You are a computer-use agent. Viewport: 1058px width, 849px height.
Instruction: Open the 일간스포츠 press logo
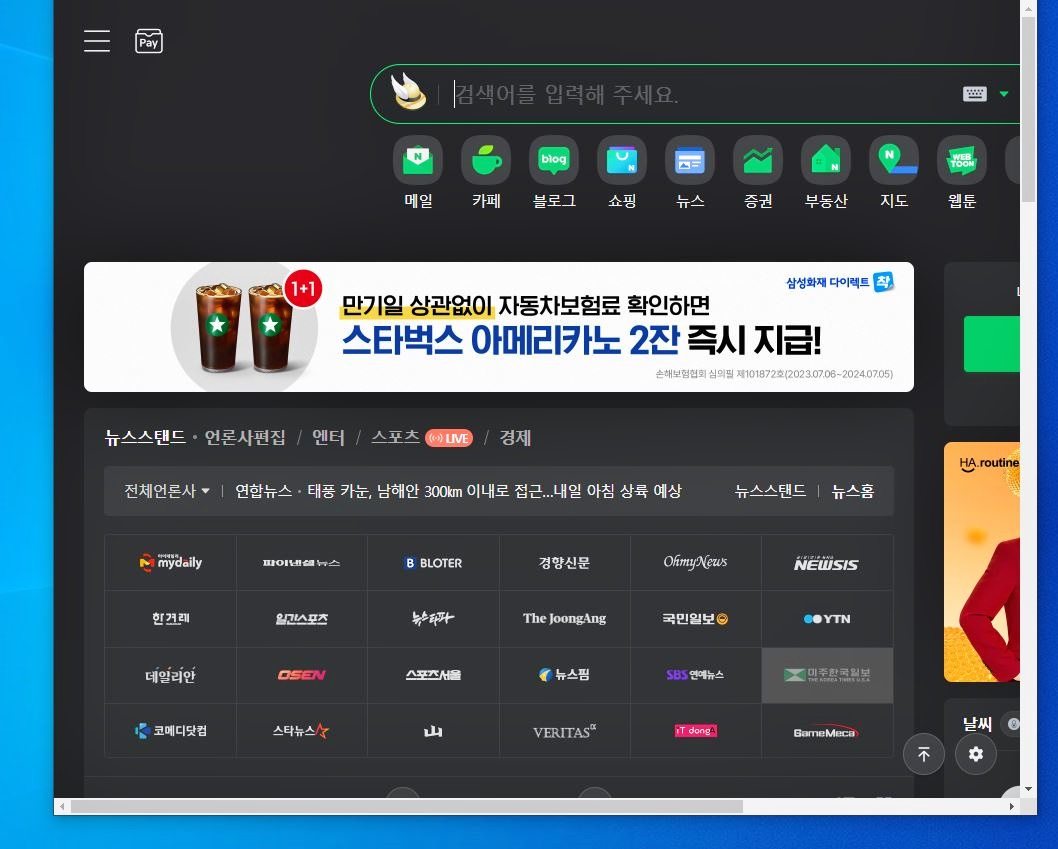click(x=302, y=619)
